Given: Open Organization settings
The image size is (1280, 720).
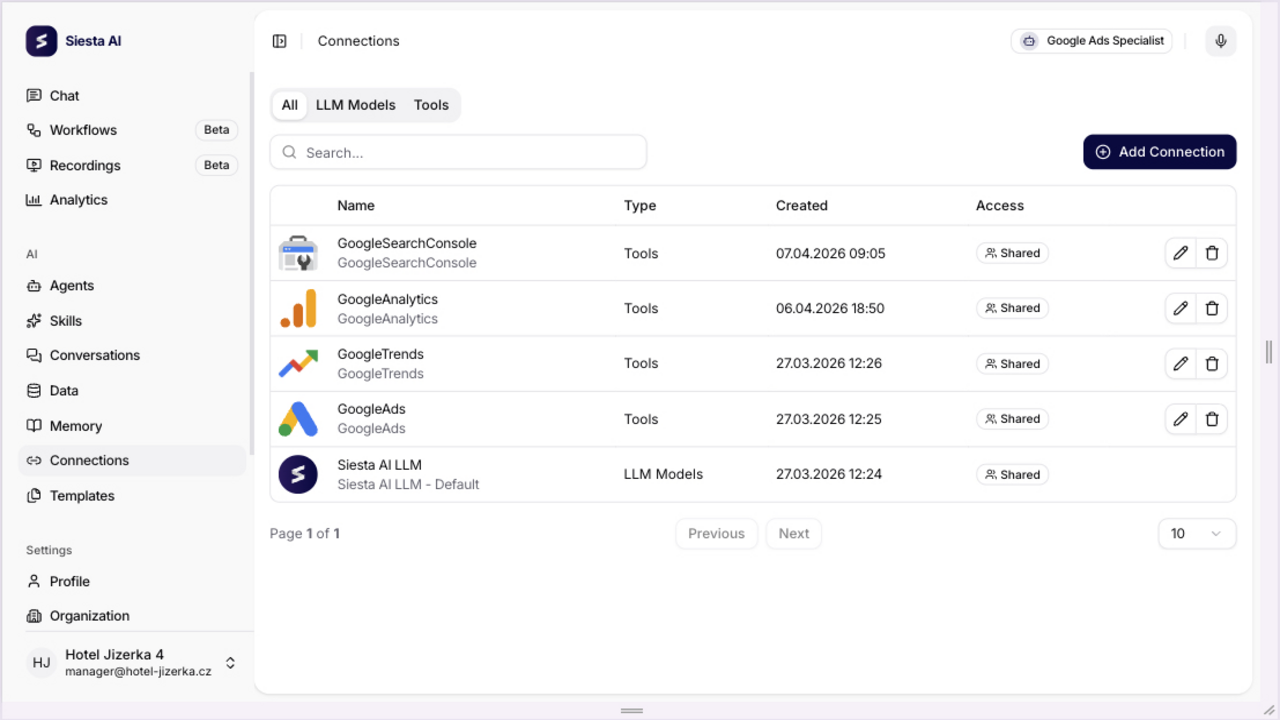Looking at the screenshot, I should pyautogui.click(x=132, y=616).
